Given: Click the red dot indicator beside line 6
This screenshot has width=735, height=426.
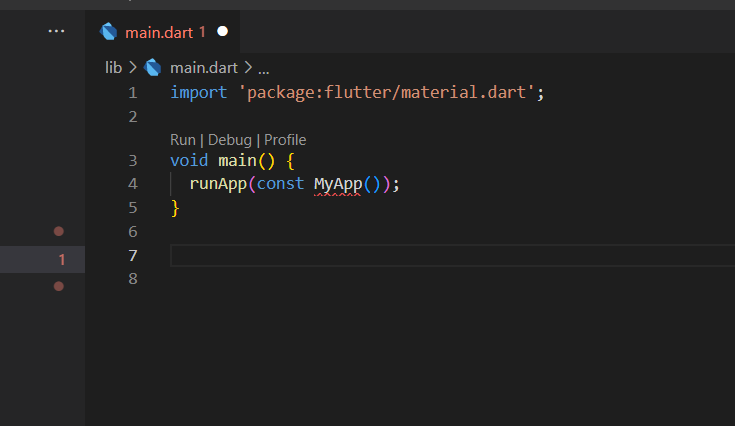Looking at the screenshot, I should (59, 231).
